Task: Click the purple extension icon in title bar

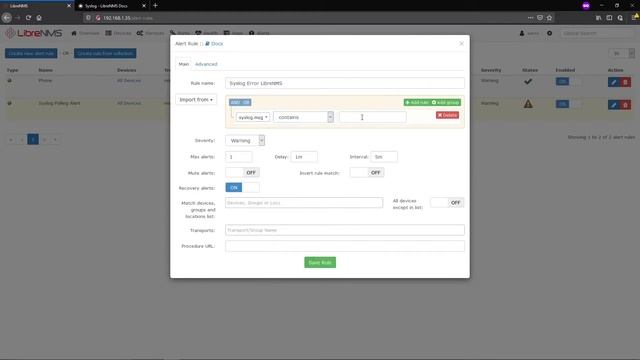Action: (586, 6)
